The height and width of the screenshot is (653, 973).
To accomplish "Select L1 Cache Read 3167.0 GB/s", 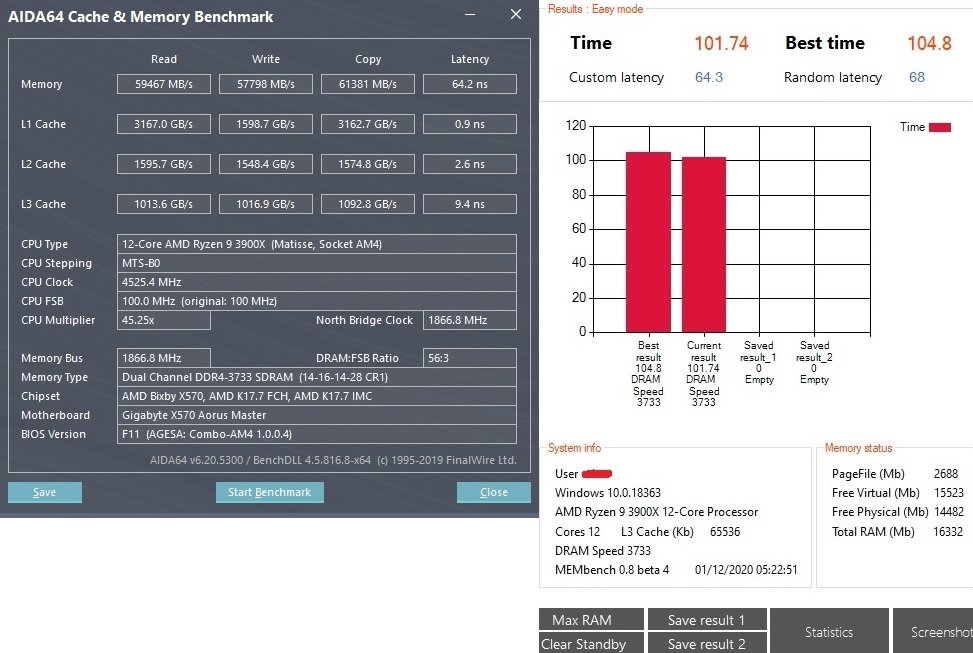I will (x=164, y=124).
